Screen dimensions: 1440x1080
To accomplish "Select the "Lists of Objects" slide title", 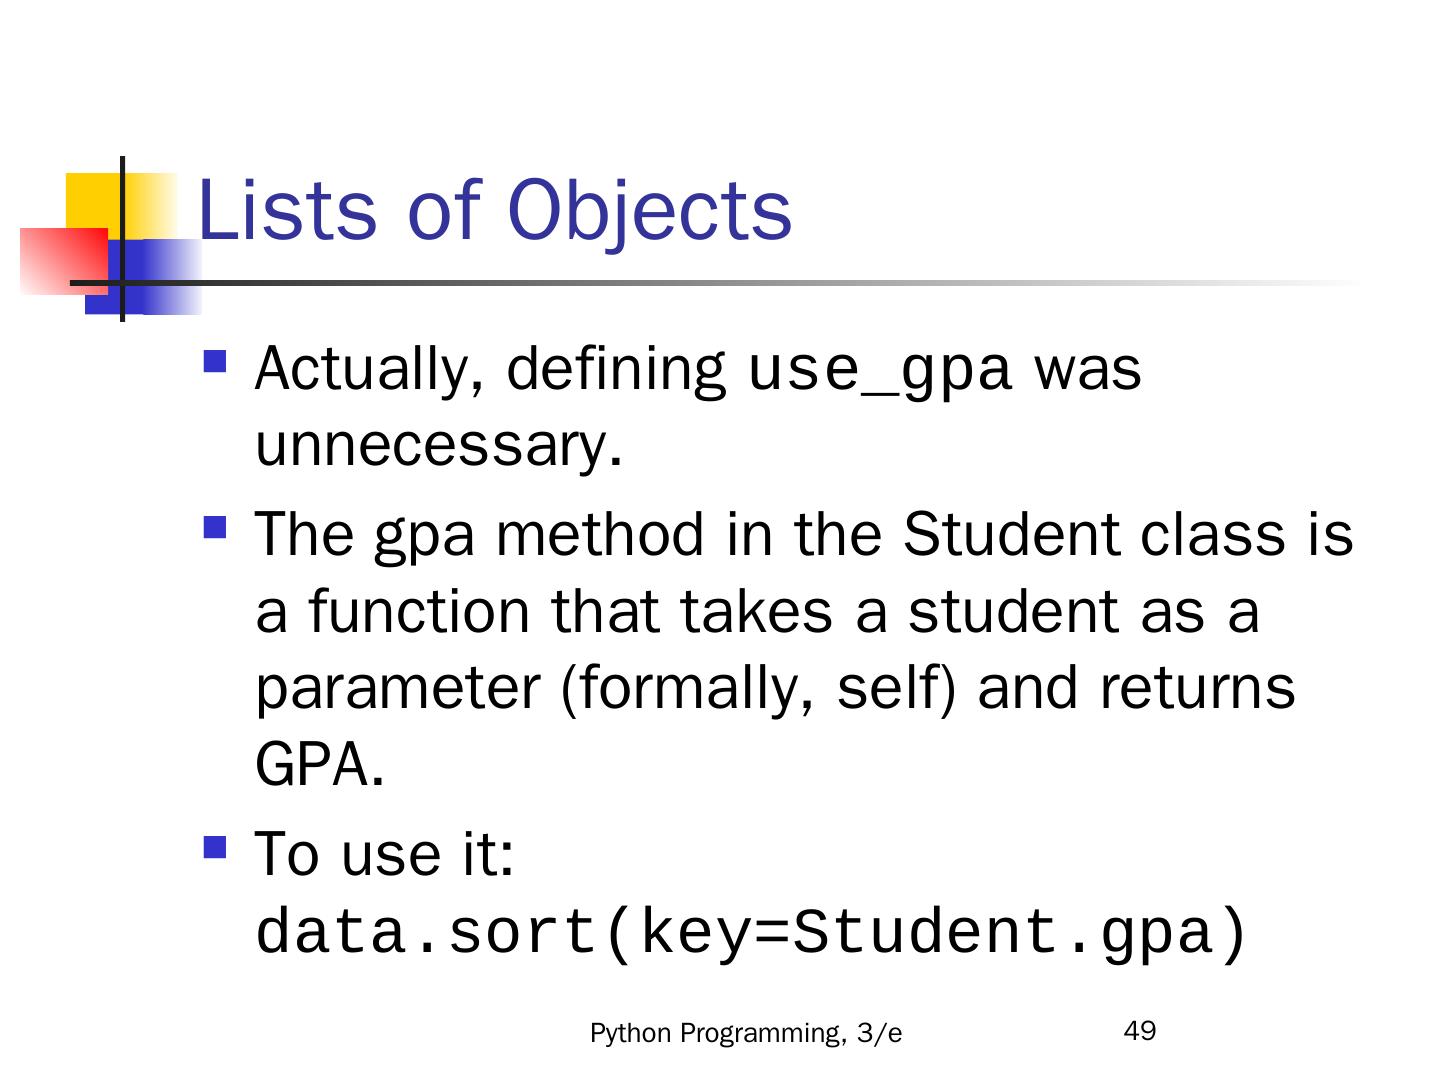I will (495, 211).
